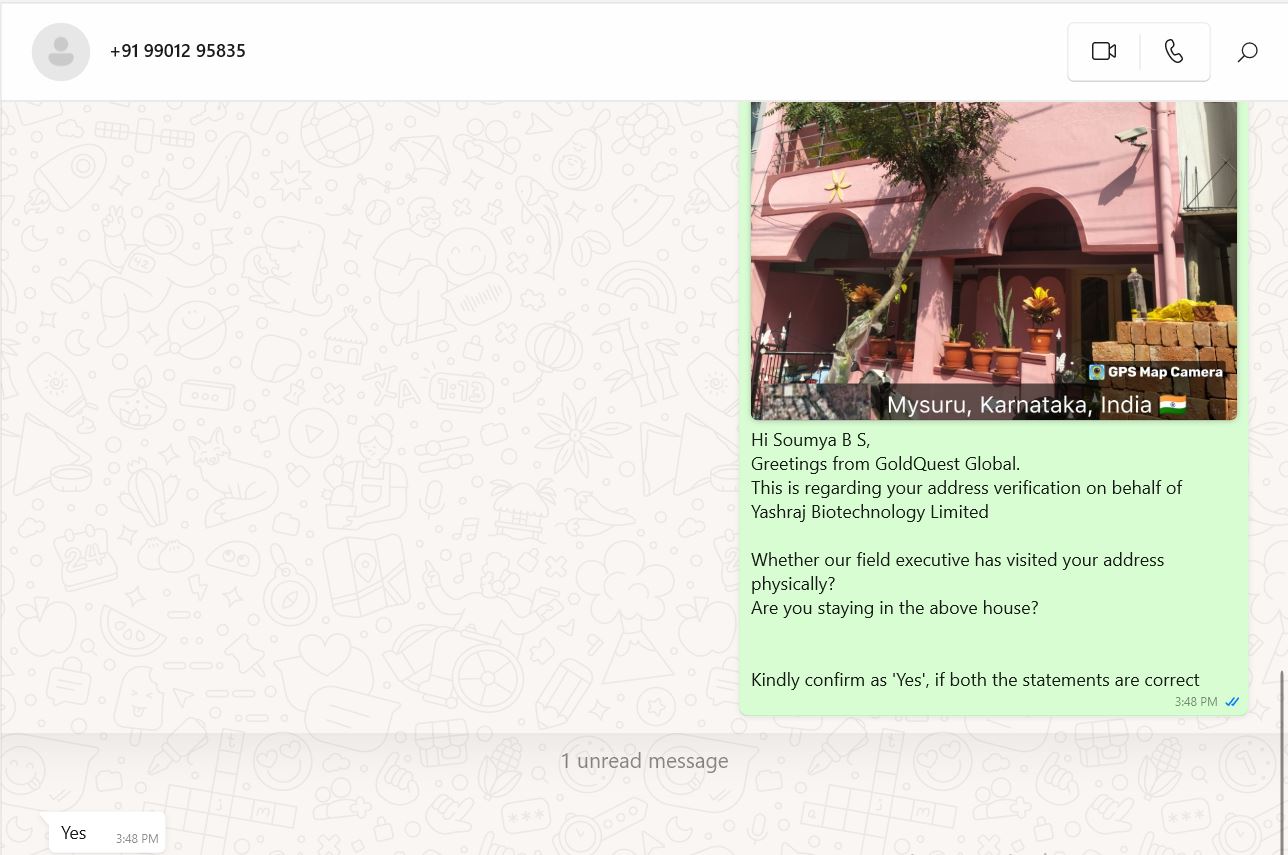Click the chat's vertical scrollbar thumb

click(x=1282, y=760)
